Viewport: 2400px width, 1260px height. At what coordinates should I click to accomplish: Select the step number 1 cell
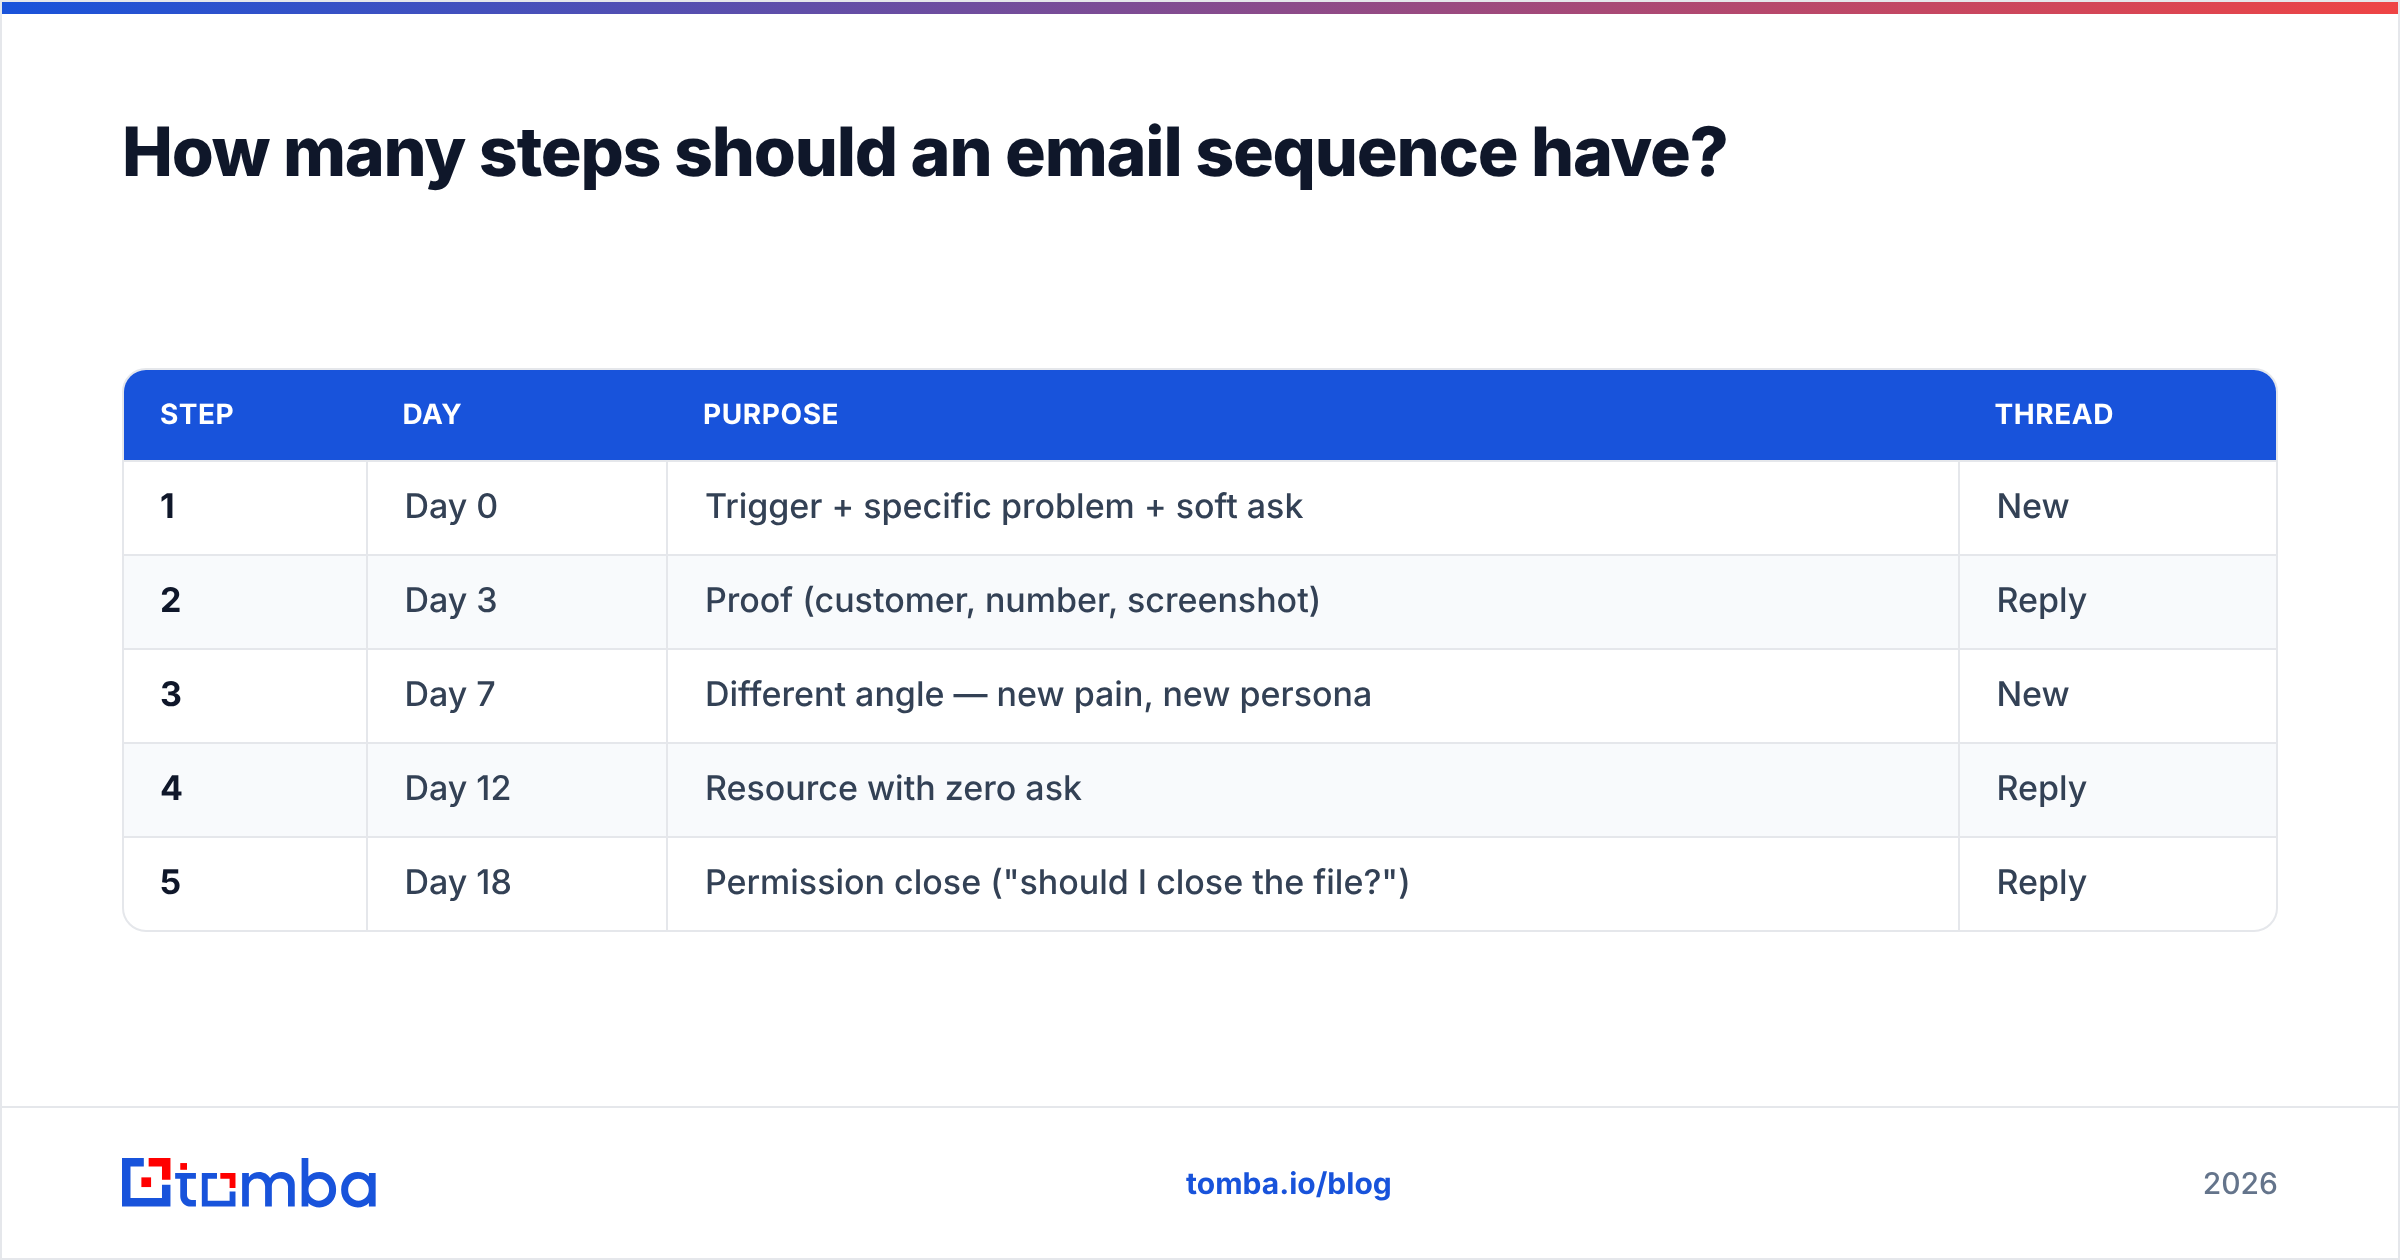click(x=245, y=507)
